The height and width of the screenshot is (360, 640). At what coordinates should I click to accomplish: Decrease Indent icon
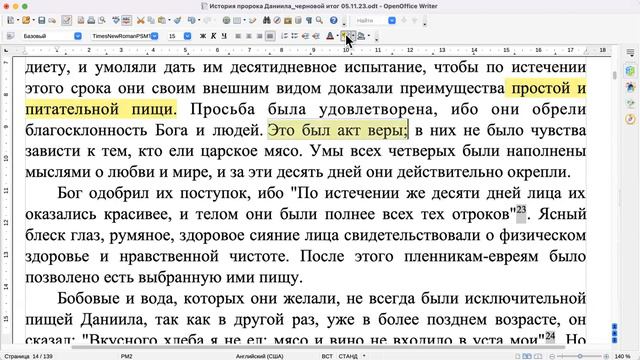tap(305, 36)
